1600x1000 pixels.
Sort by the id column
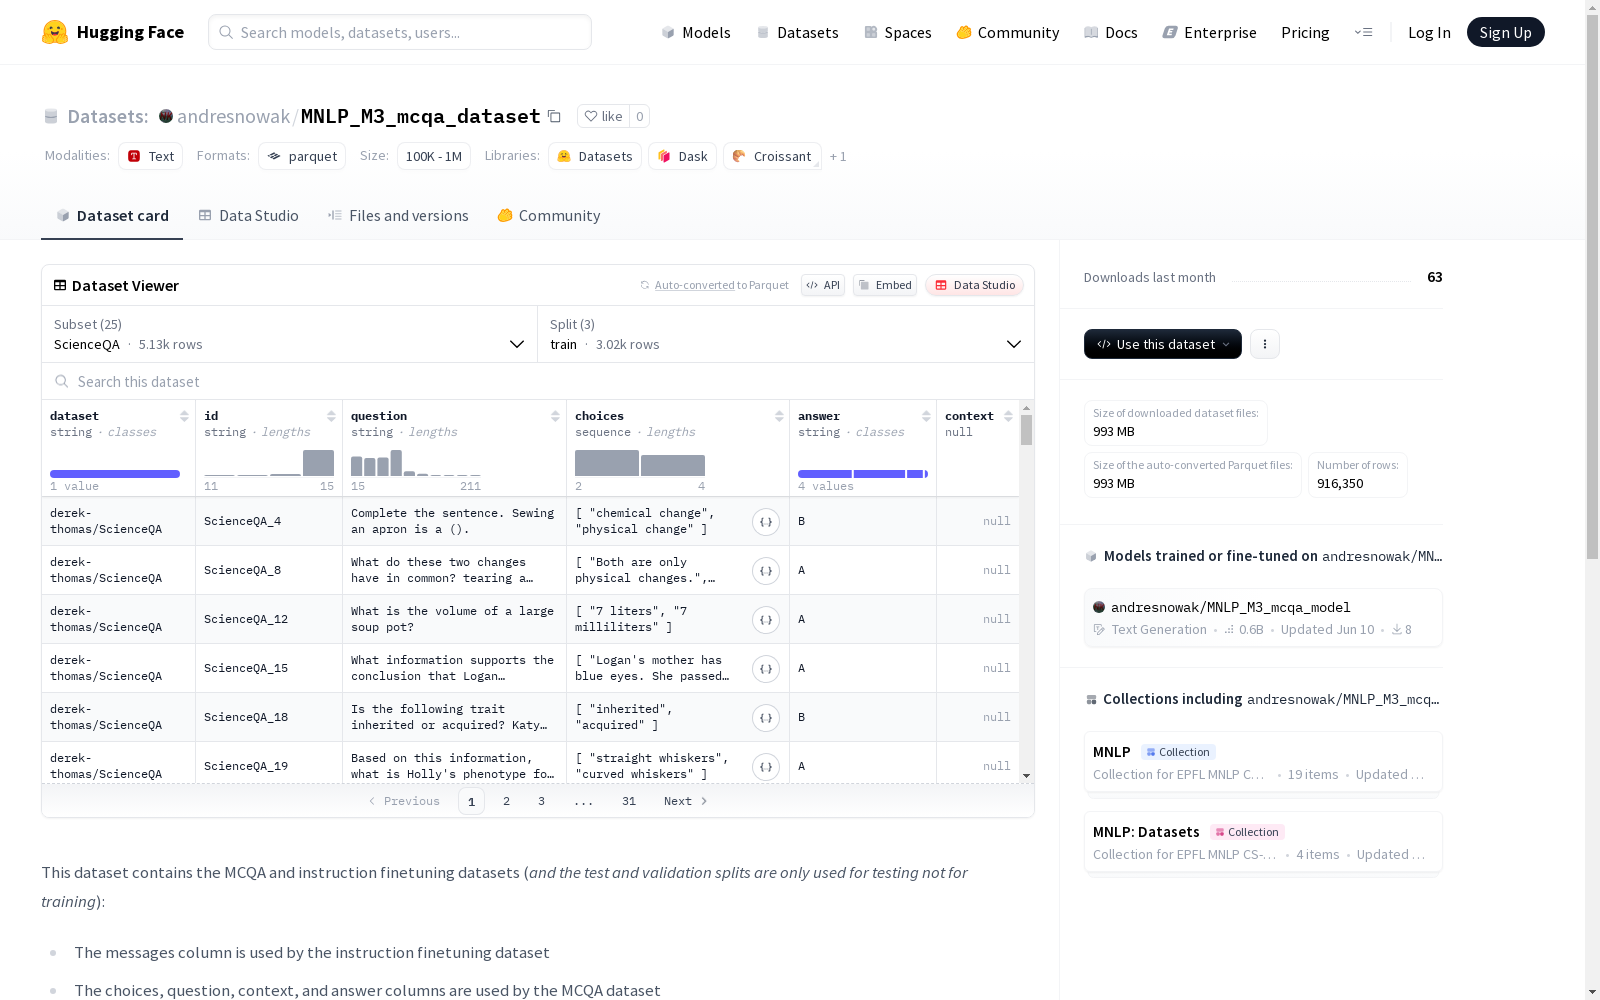click(x=331, y=416)
